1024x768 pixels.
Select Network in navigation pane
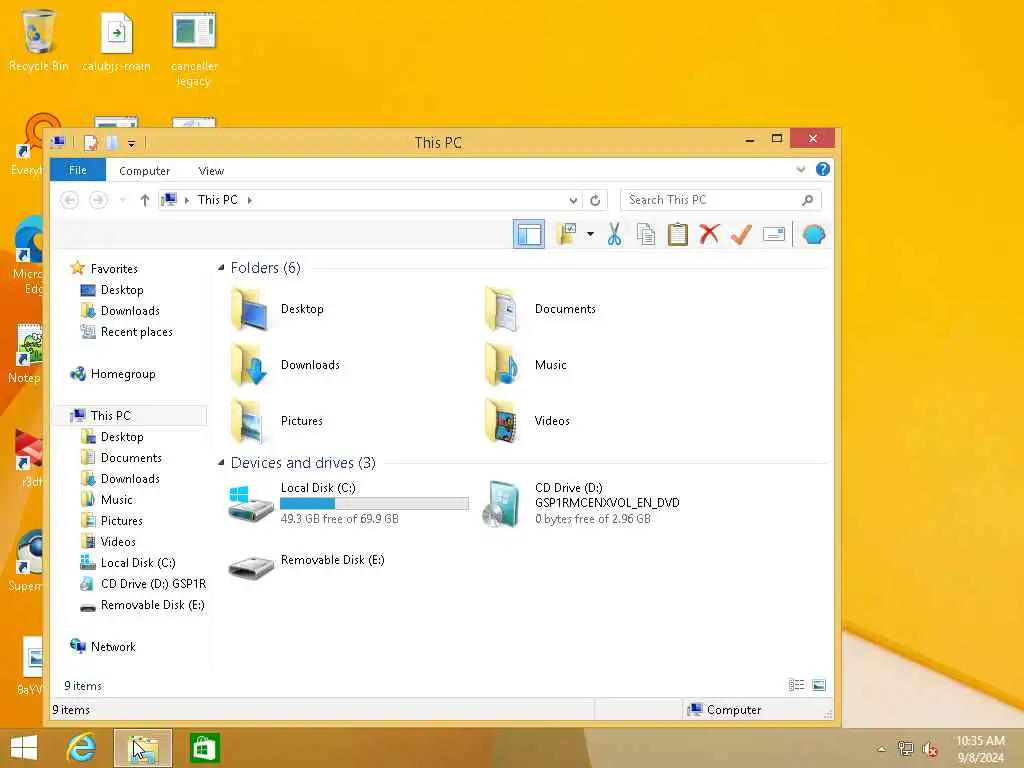[103, 647]
